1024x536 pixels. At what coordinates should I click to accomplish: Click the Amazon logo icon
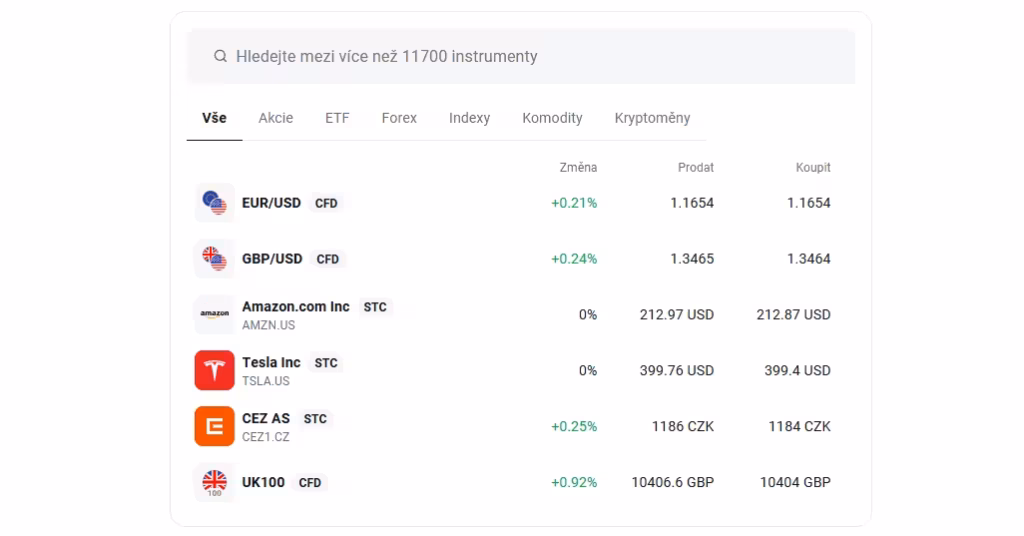[214, 315]
